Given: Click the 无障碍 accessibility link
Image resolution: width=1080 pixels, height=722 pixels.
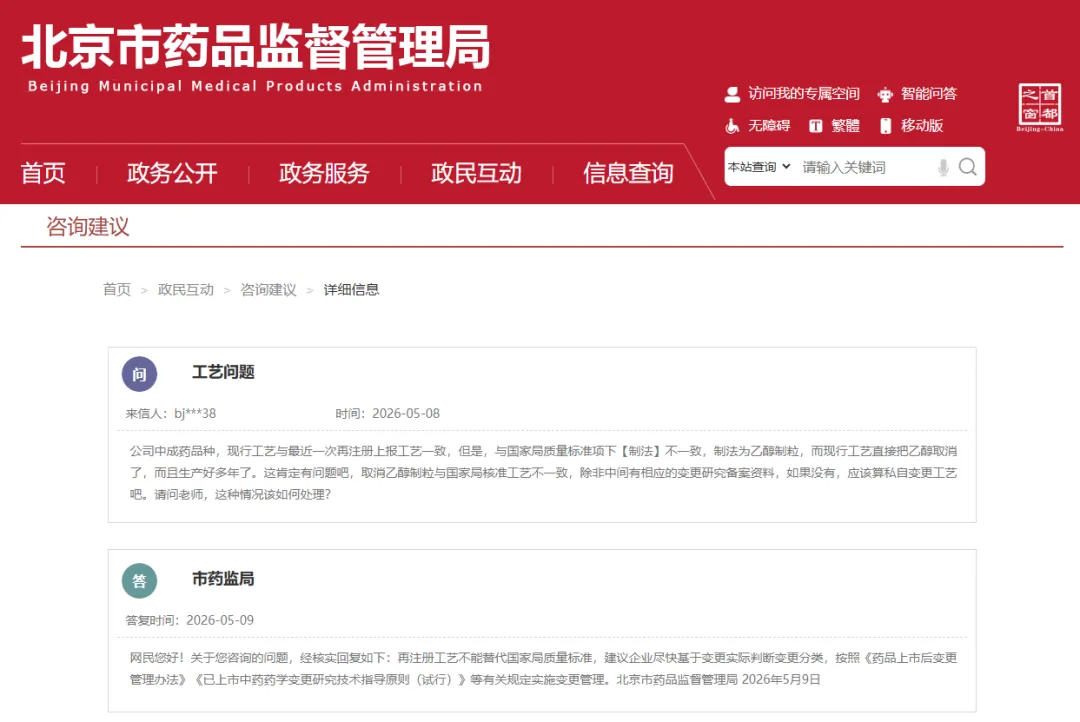Looking at the screenshot, I should click(769, 125).
